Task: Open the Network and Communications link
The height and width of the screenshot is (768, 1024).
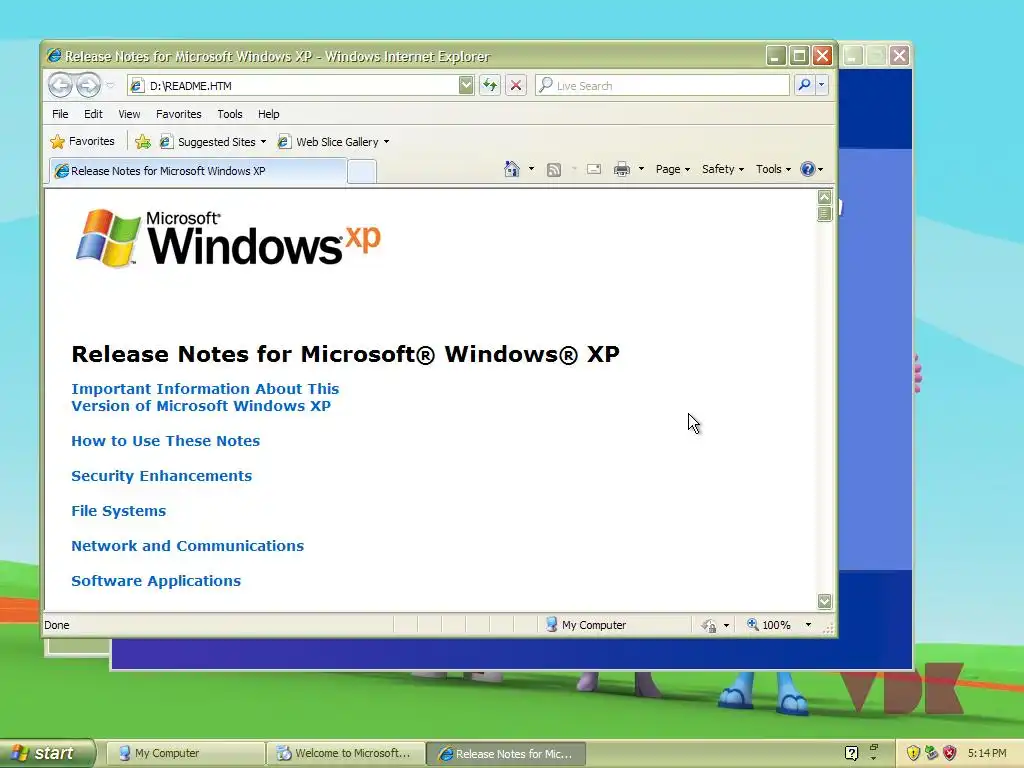Action: tap(187, 545)
